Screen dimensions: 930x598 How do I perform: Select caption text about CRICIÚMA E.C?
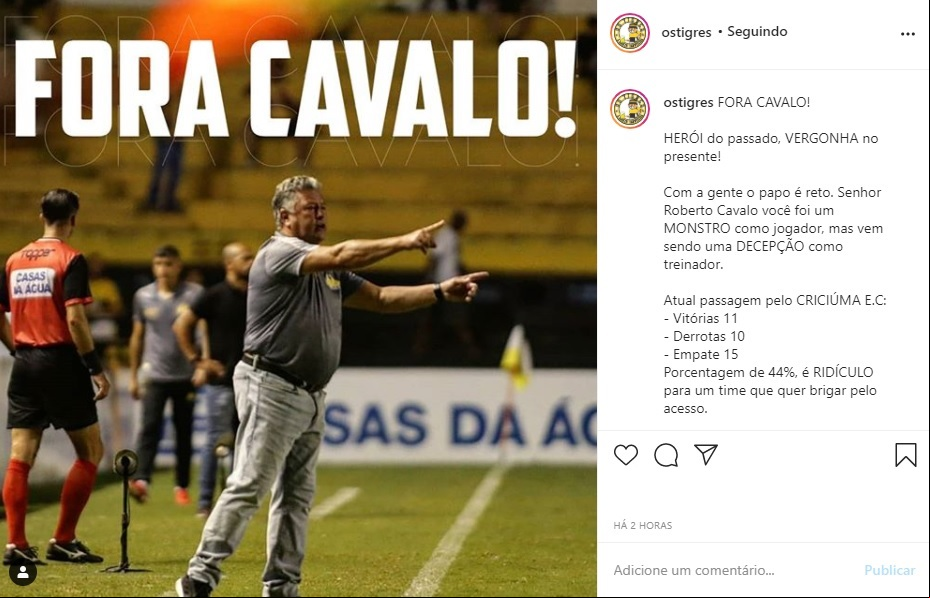coord(775,300)
